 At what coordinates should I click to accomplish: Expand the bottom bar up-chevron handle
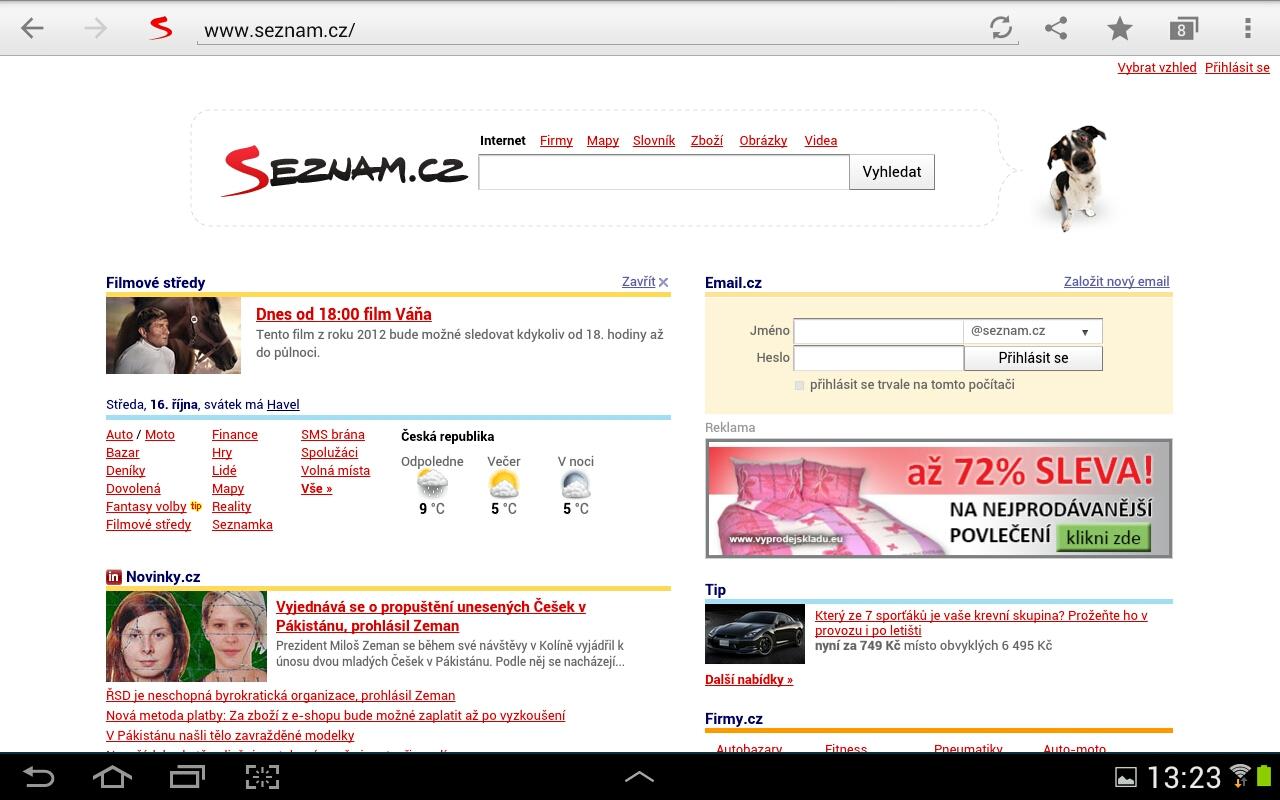(x=639, y=777)
